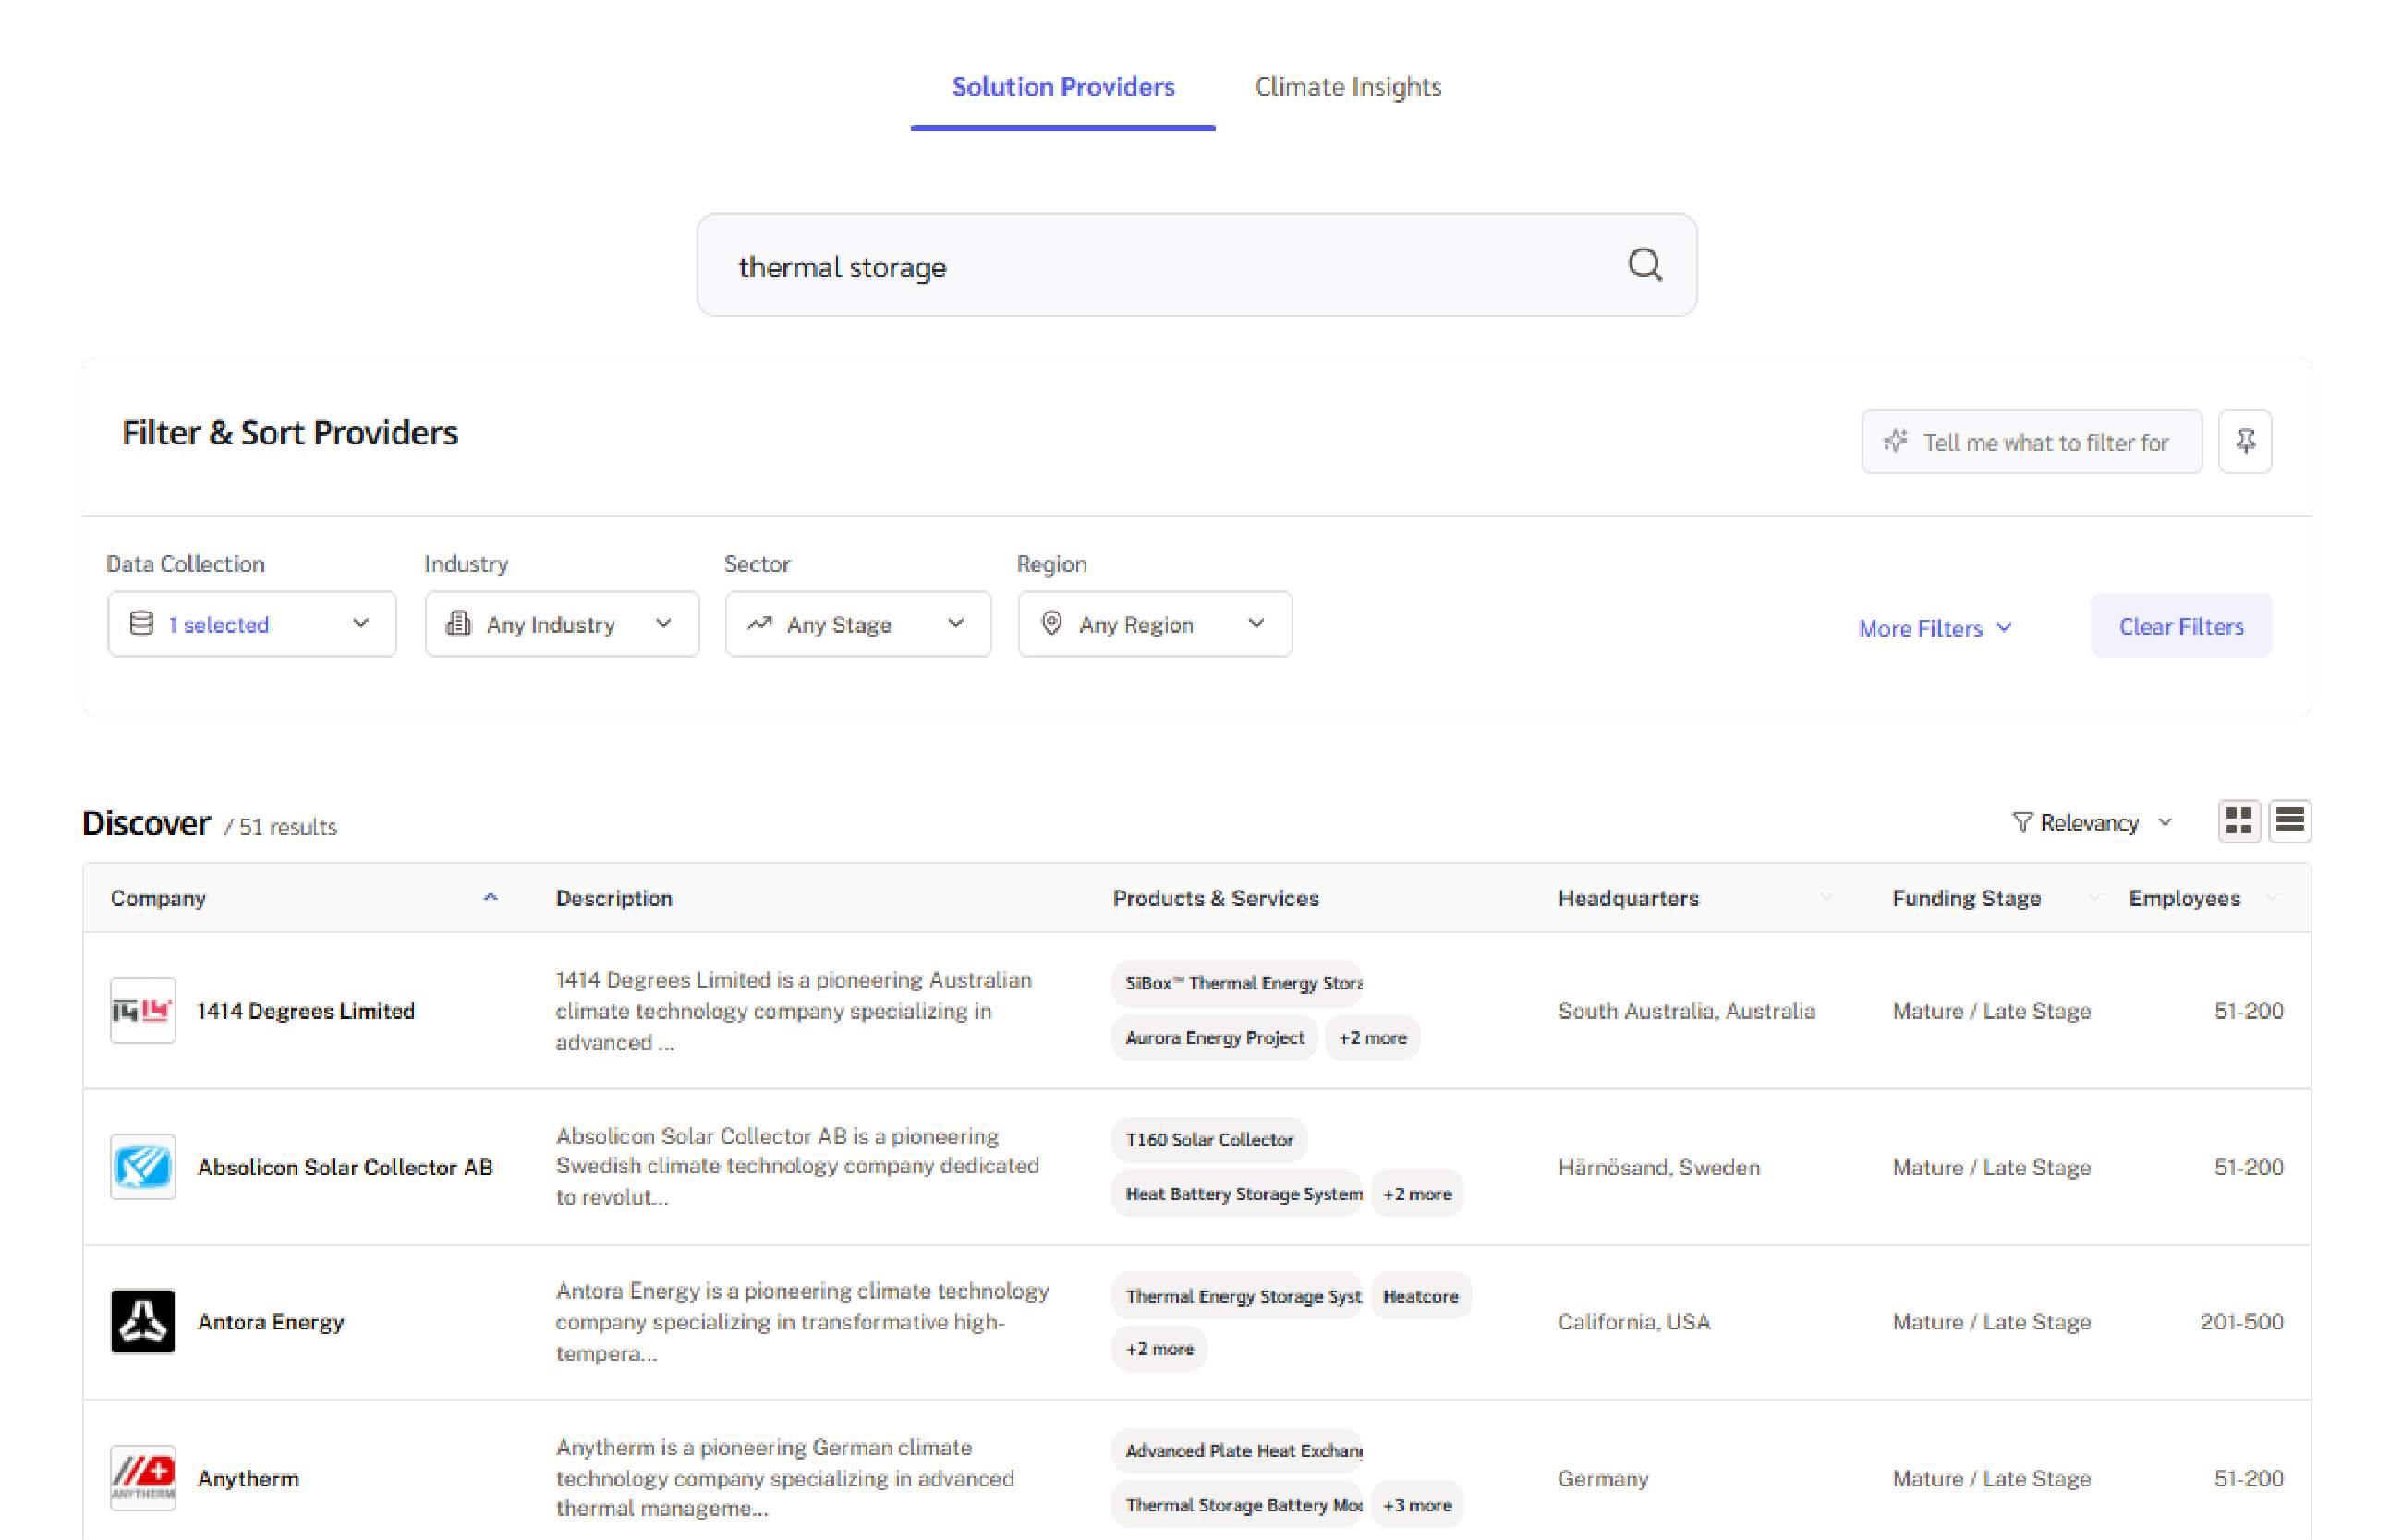Click the search magnifier icon
Image resolution: width=2402 pixels, height=1540 pixels.
[1644, 265]
